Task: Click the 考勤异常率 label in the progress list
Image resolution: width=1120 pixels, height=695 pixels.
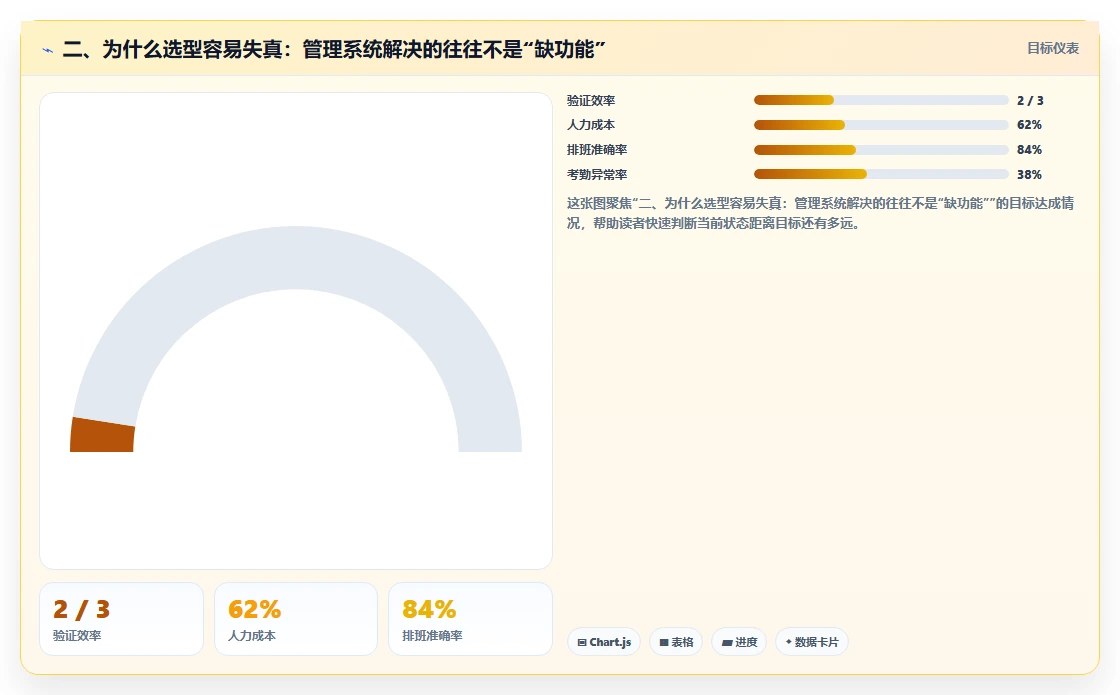Action: 597,174
